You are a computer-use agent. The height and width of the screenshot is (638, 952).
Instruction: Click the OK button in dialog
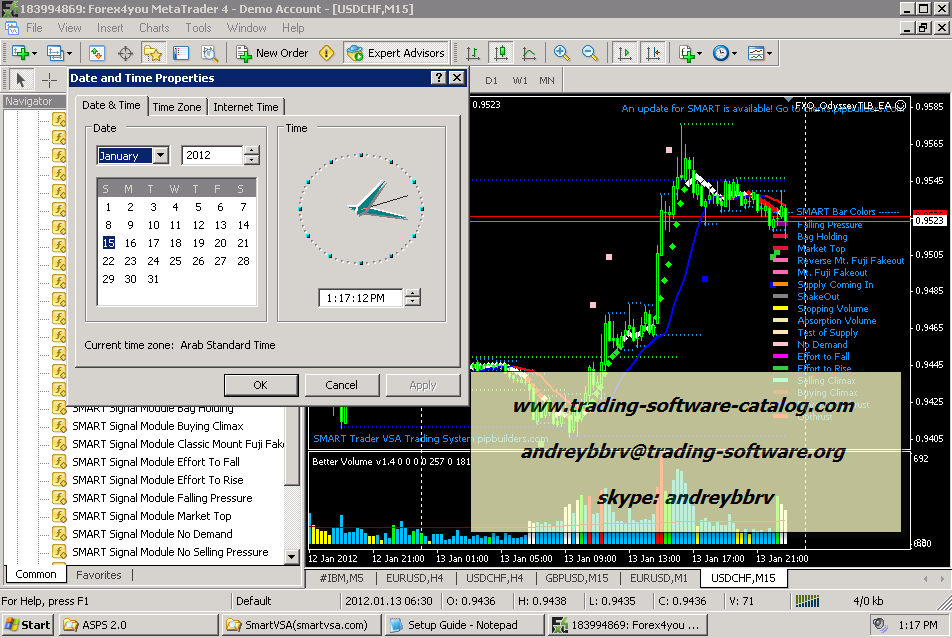pos(260,385)
